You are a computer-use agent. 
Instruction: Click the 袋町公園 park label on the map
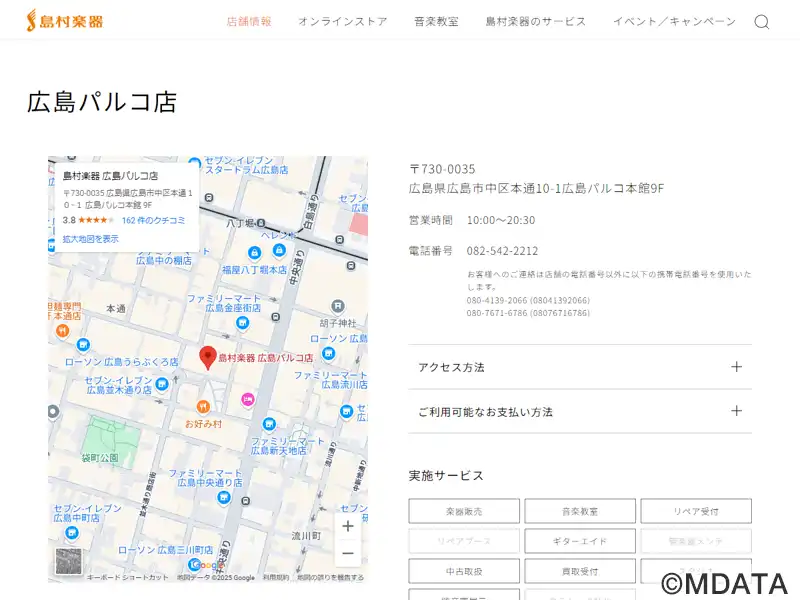100,458
